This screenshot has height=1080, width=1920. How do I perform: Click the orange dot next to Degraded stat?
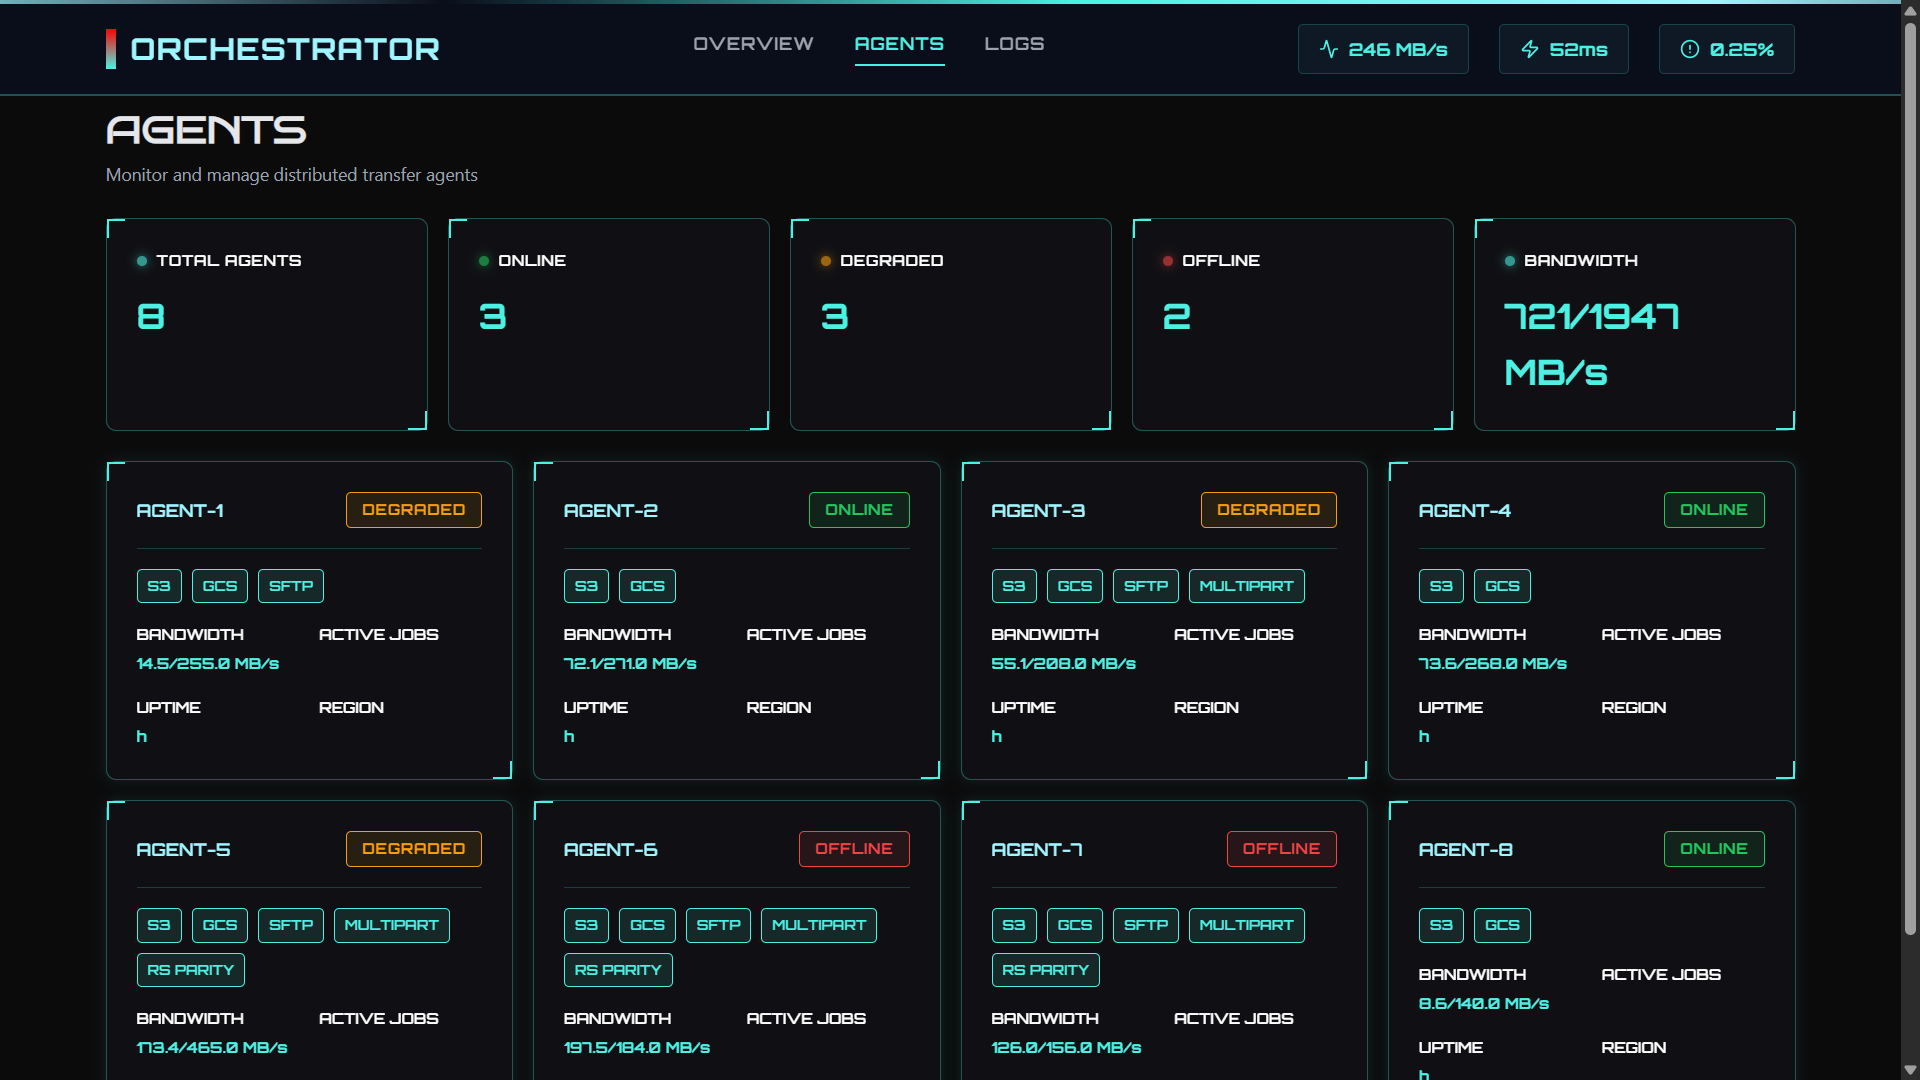pos(826,261)
